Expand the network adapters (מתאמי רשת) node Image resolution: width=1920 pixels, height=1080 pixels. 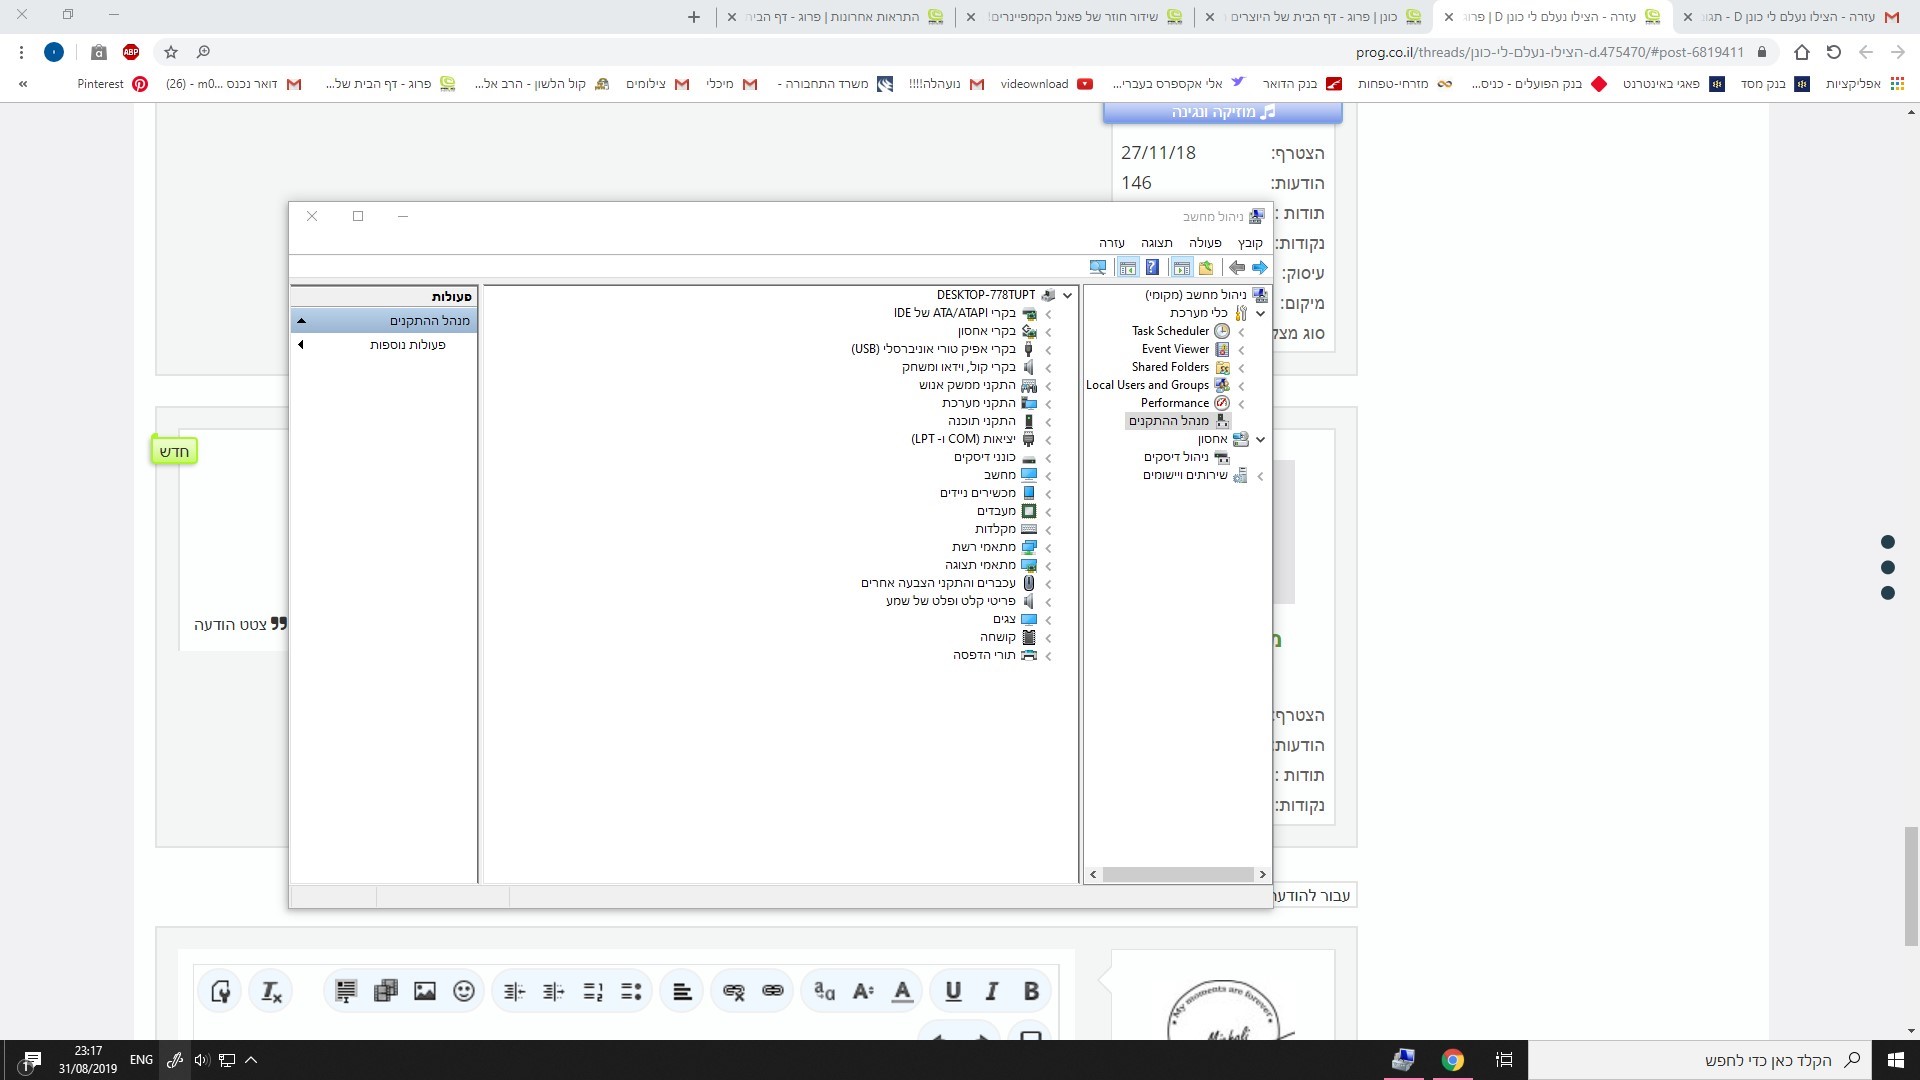[1048, 548]
